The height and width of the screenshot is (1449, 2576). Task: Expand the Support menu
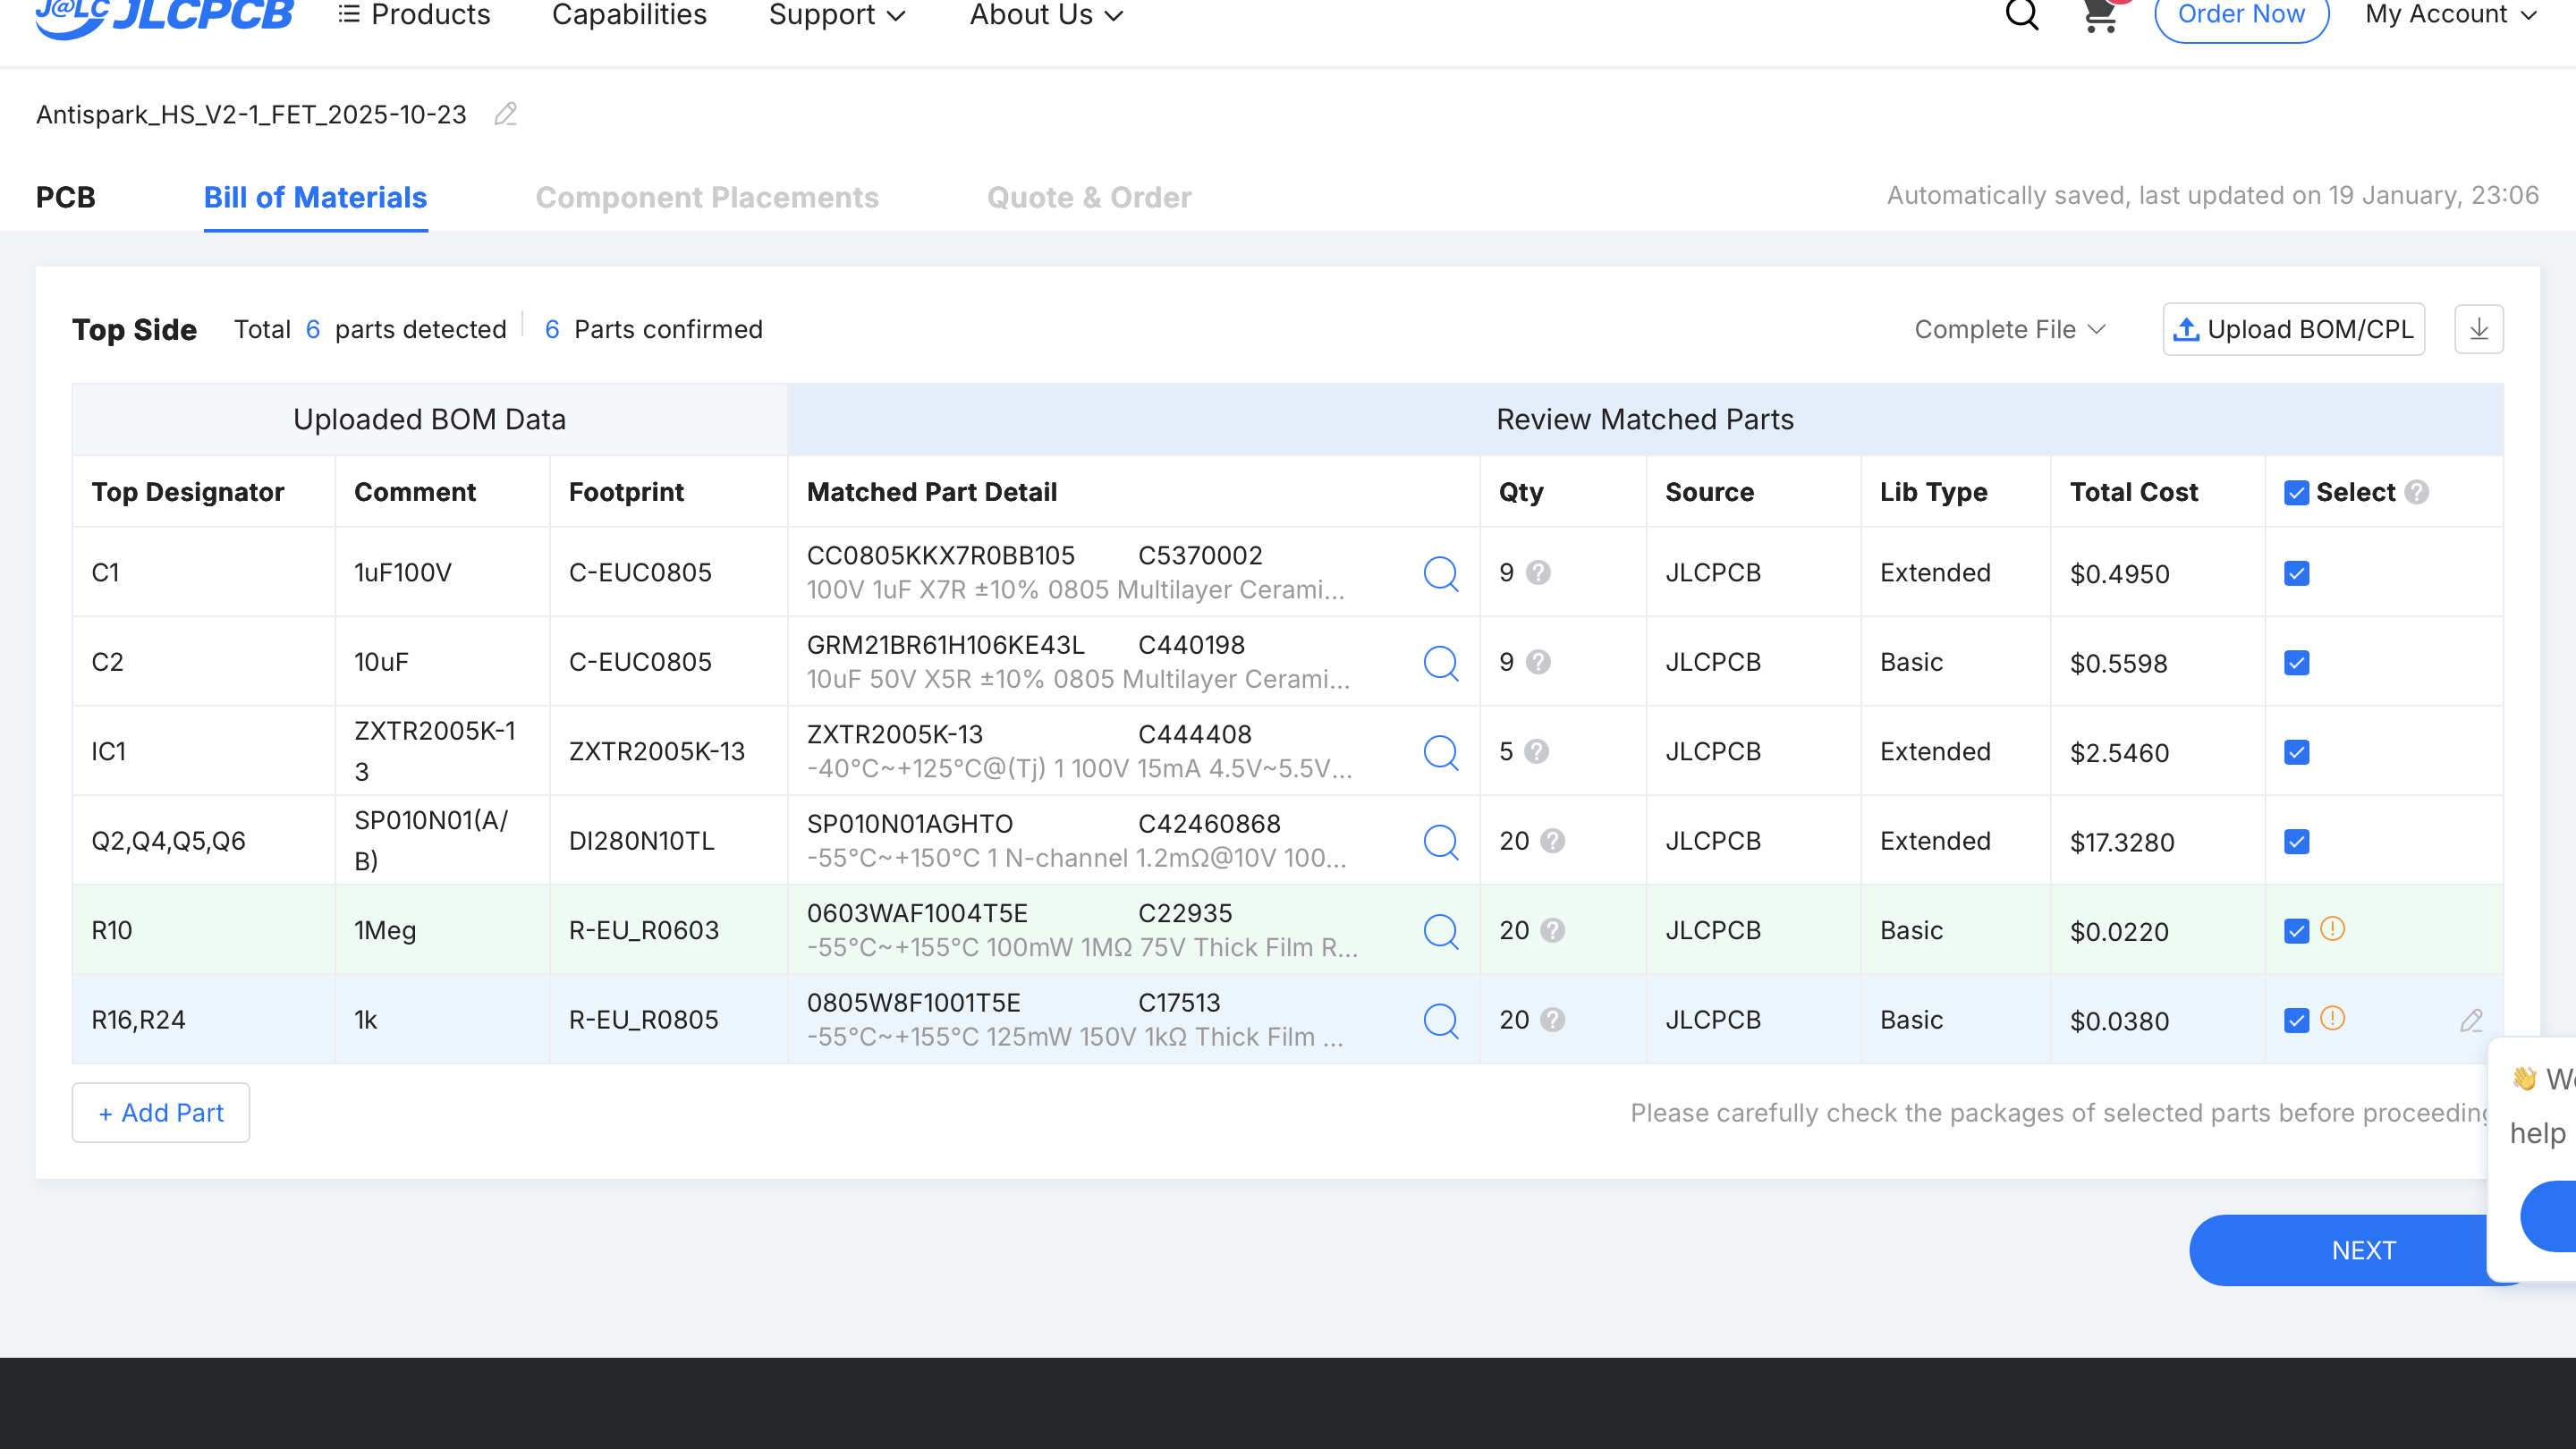click(x=836, y=15)
